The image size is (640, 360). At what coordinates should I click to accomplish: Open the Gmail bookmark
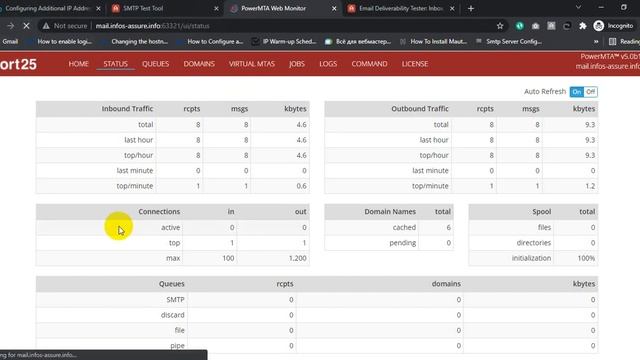pos(10,41)
